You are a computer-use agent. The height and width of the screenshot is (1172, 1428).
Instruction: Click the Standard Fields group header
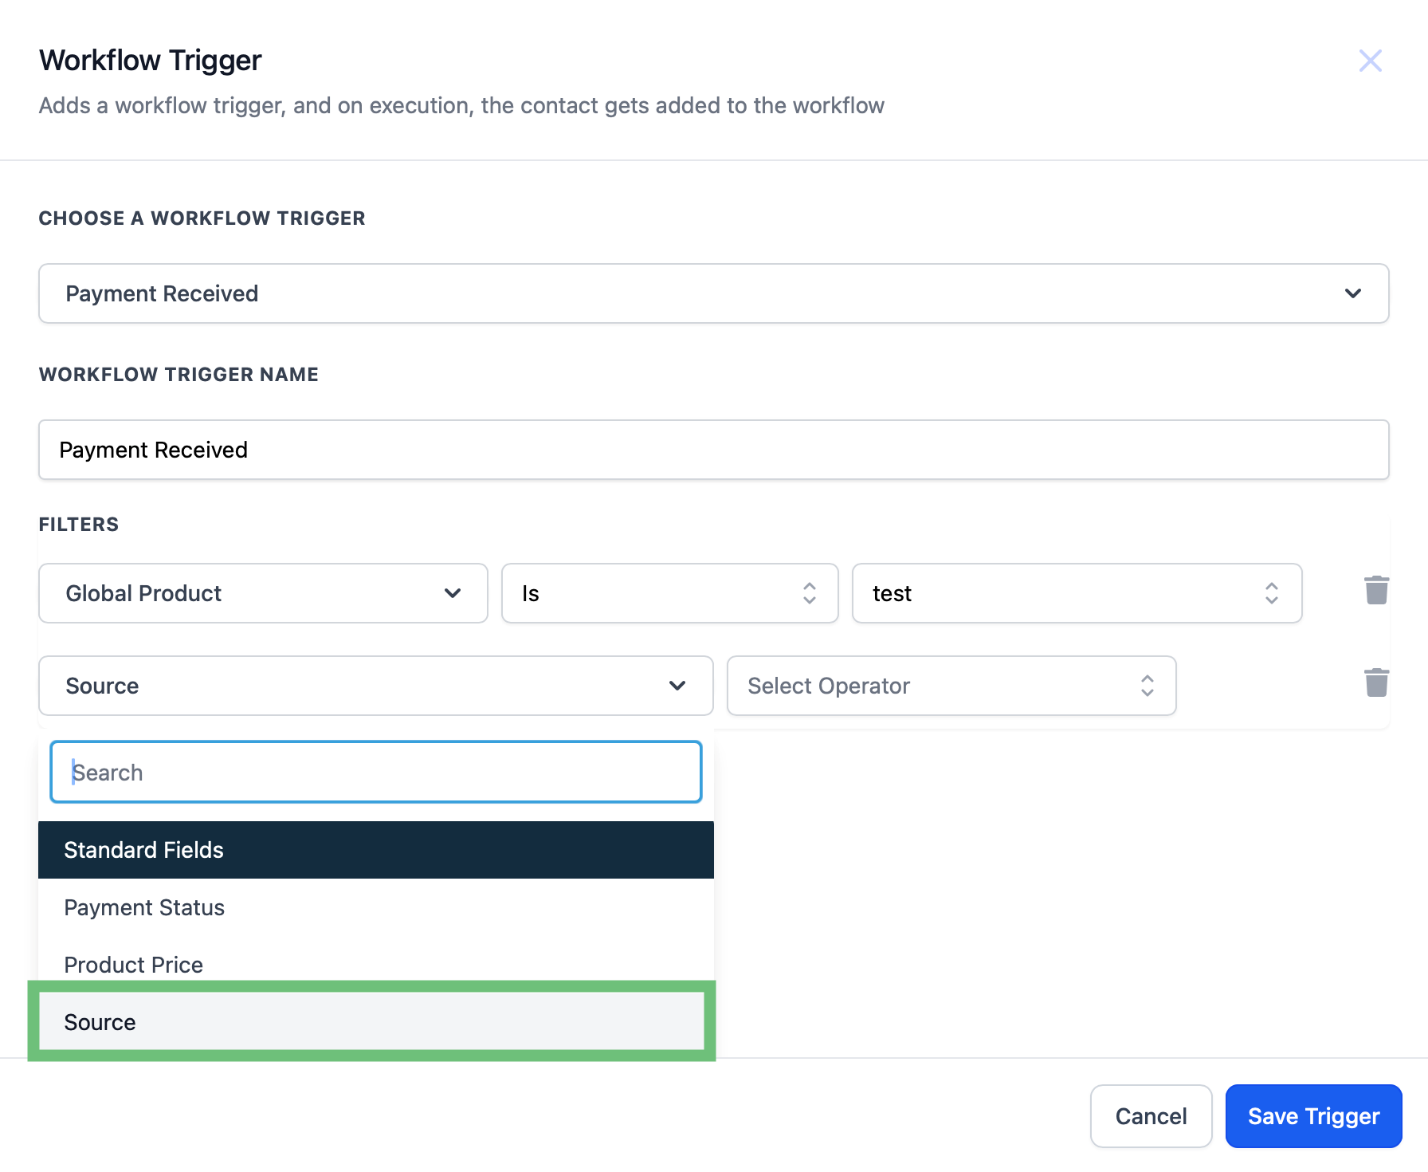point(375,850)
